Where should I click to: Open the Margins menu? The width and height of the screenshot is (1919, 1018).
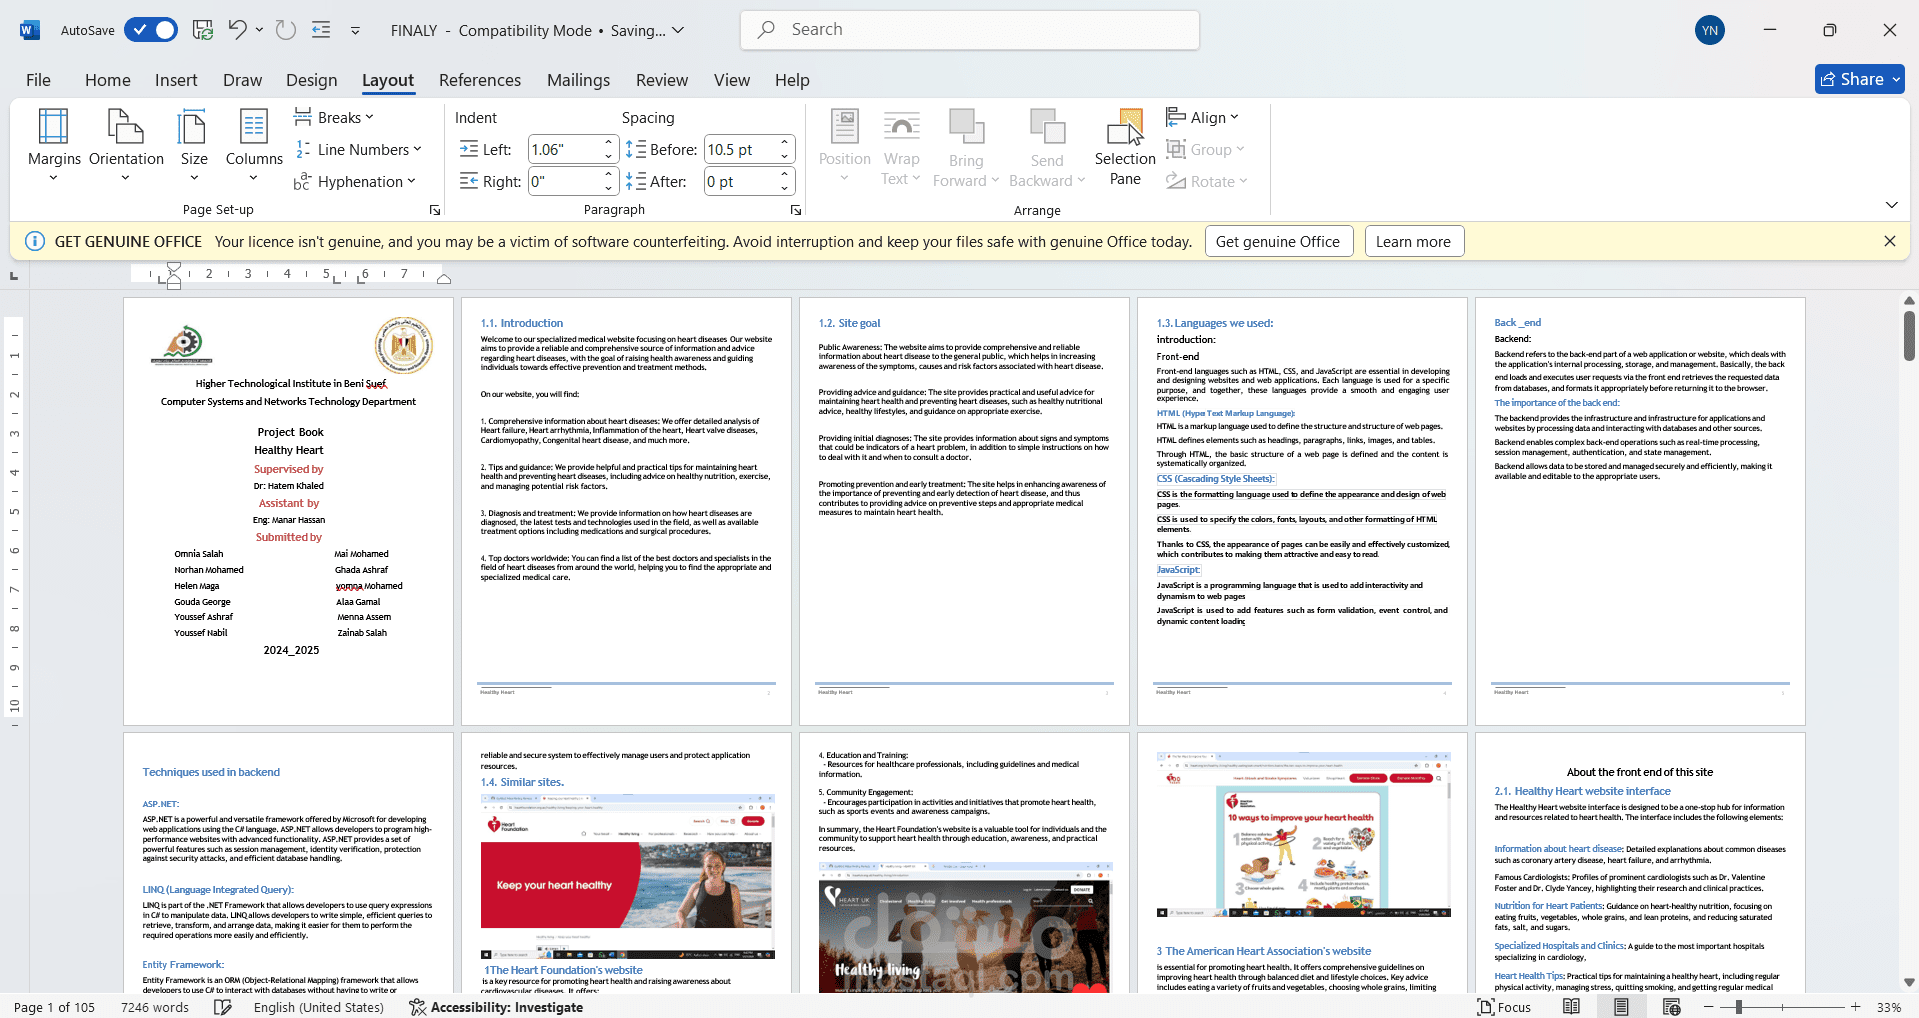54,146
